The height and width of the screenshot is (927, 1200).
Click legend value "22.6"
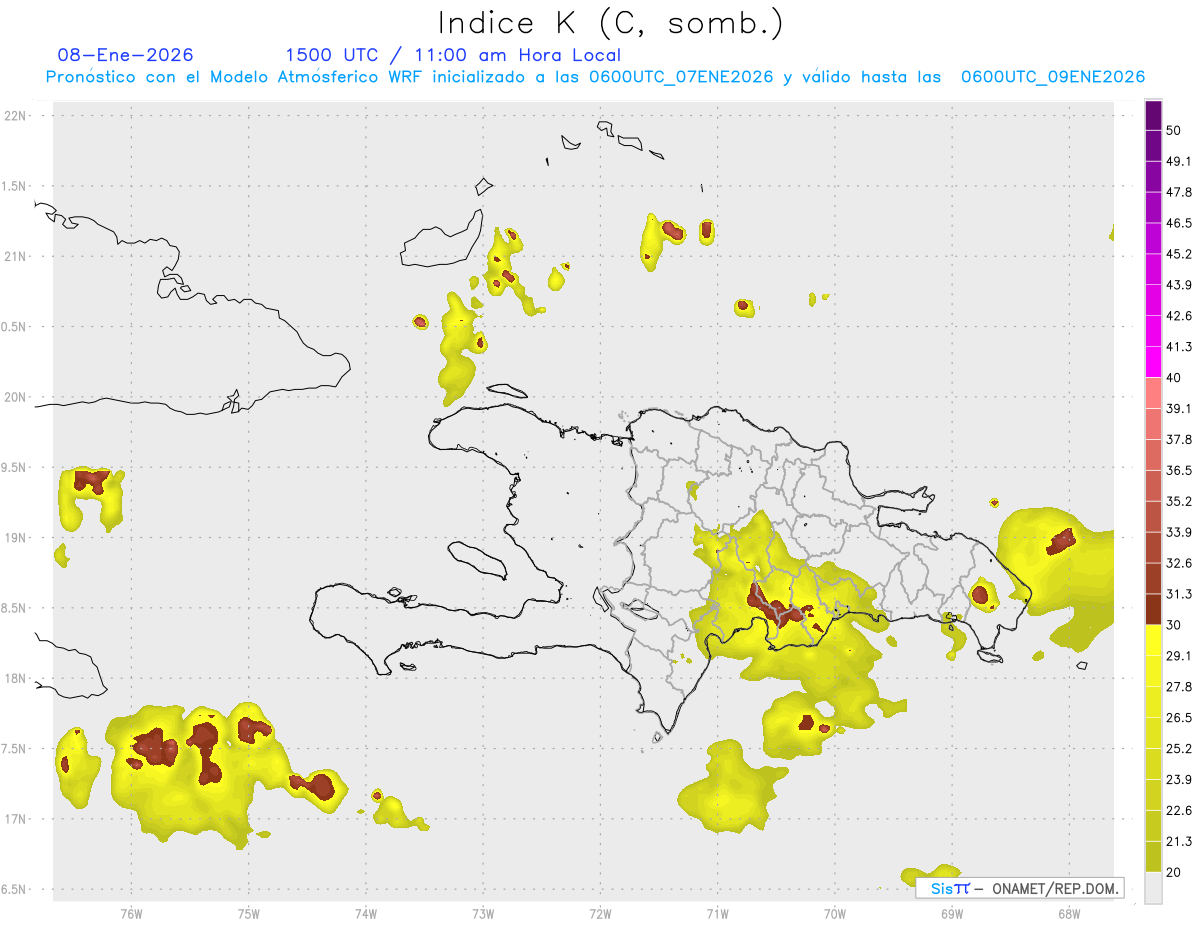[1179, 812]
